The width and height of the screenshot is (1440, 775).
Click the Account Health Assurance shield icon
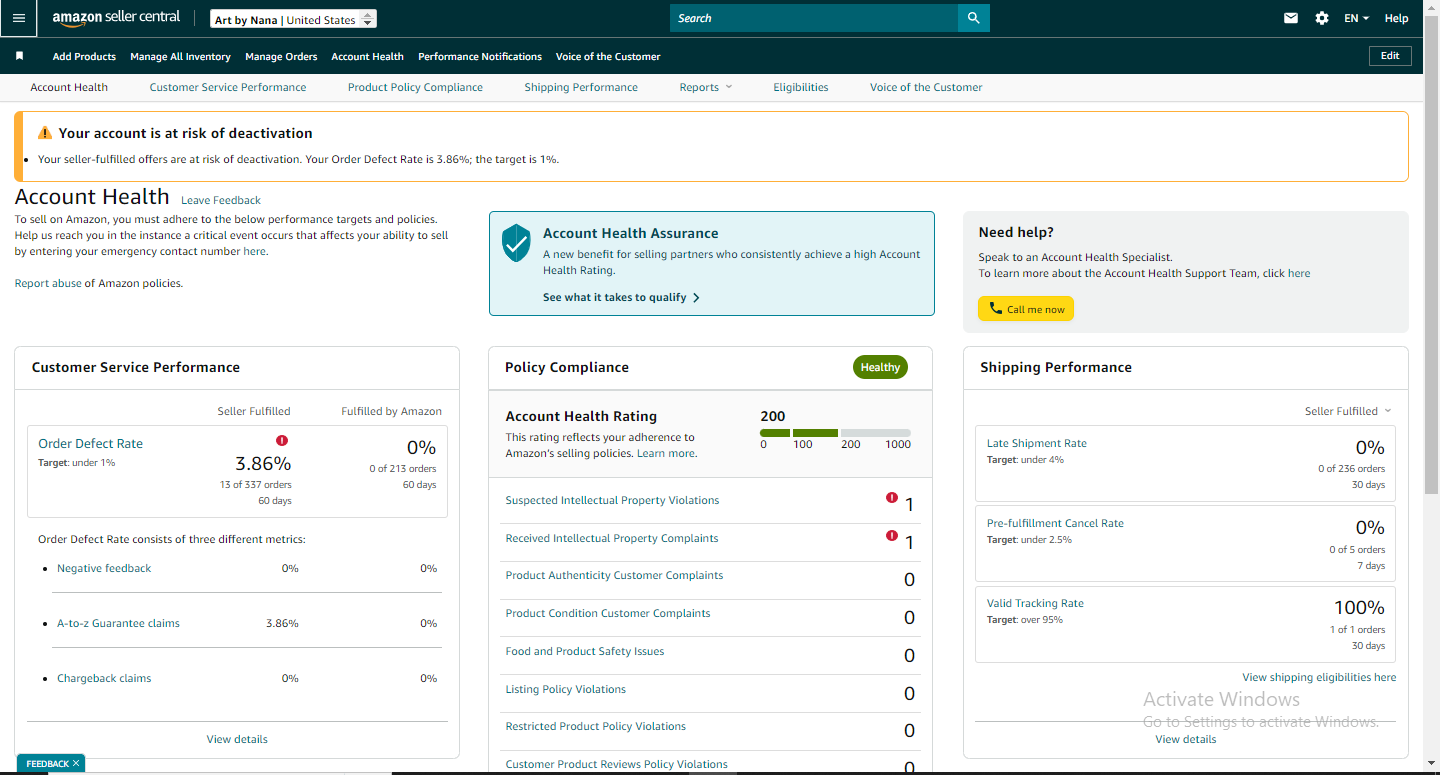click(x=516, y=243)
